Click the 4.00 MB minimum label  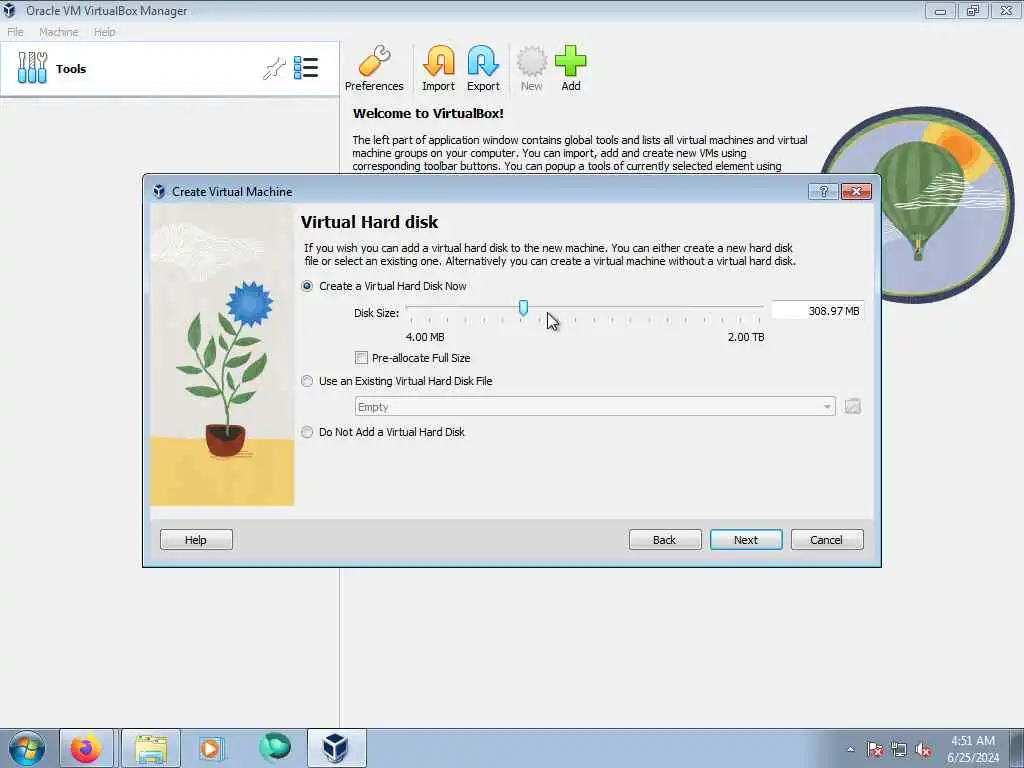pos(425,337)
